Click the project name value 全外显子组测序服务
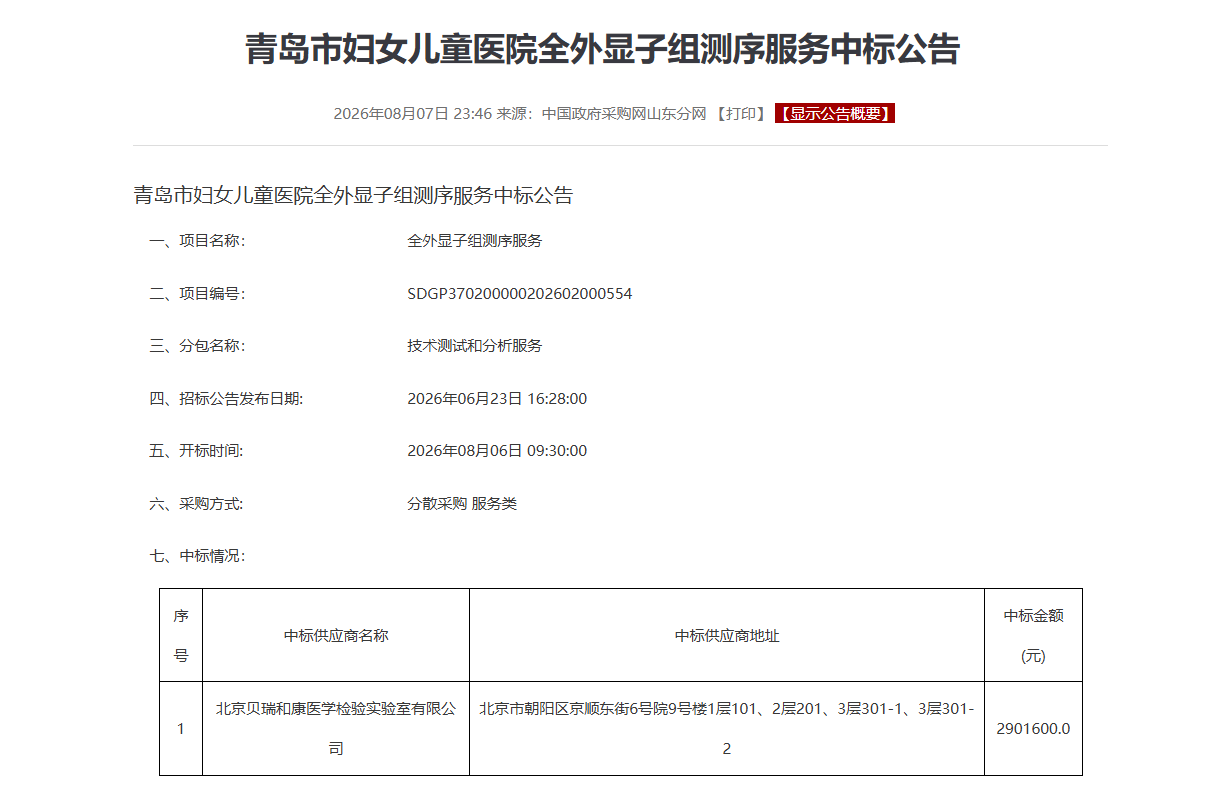This screenshot has width=1229, height=786. coord(475,241)
